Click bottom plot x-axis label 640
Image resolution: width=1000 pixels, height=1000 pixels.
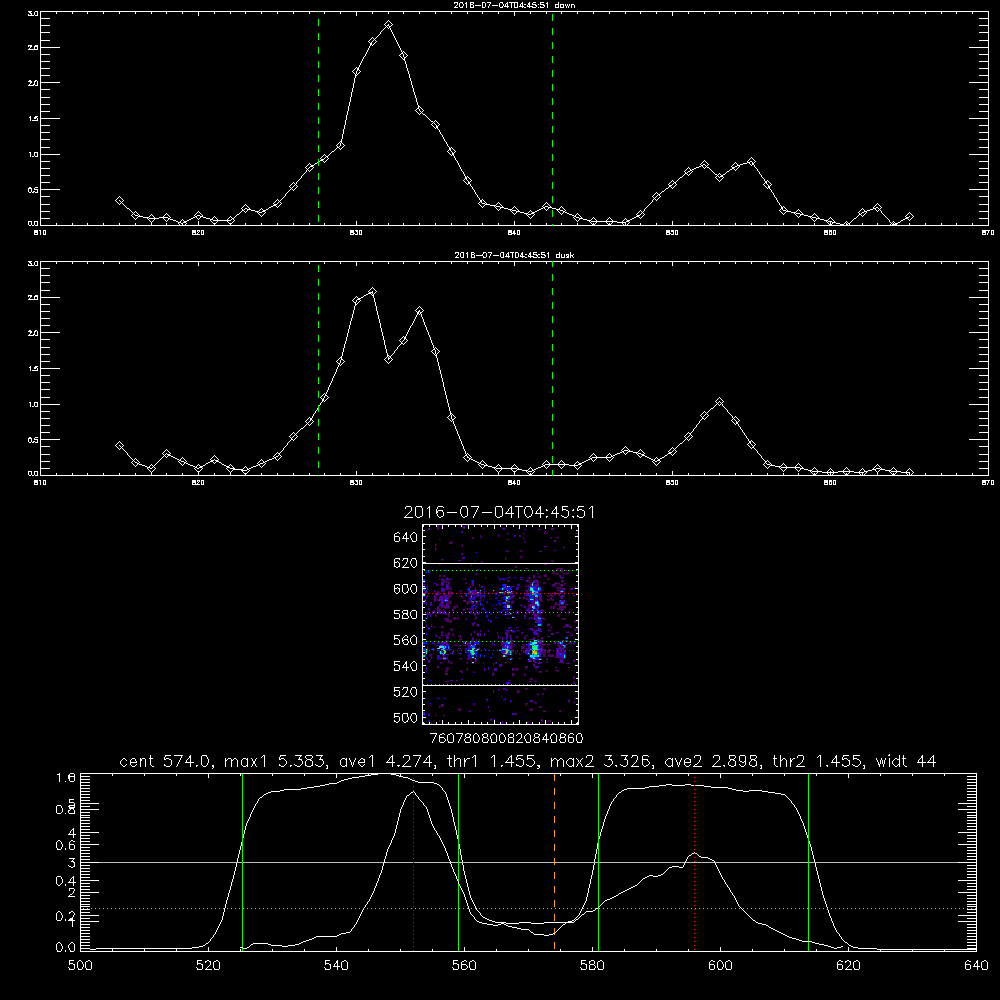point(976,966)
